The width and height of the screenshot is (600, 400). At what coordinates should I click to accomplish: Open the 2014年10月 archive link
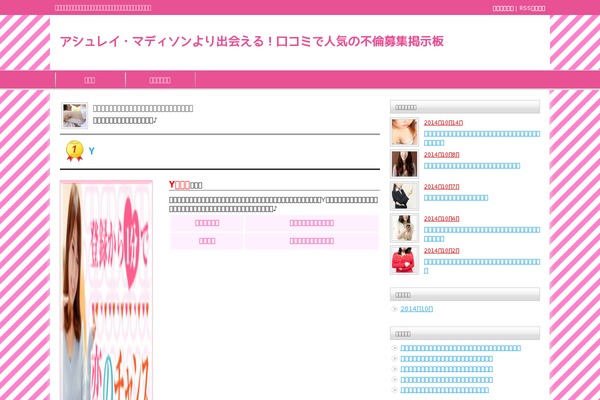tap(416, 309)
